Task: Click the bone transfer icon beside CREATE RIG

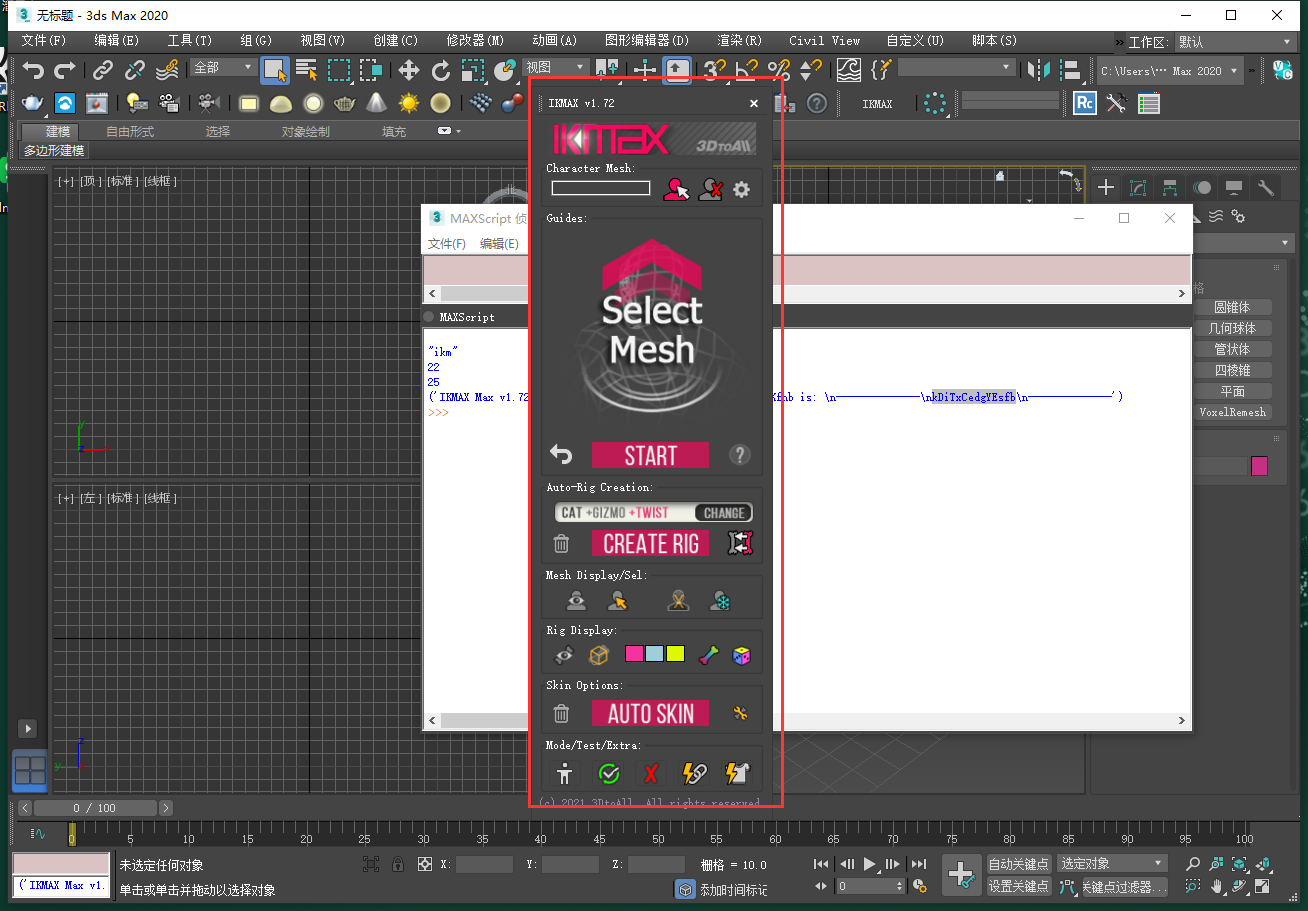Action: point(740,543)
